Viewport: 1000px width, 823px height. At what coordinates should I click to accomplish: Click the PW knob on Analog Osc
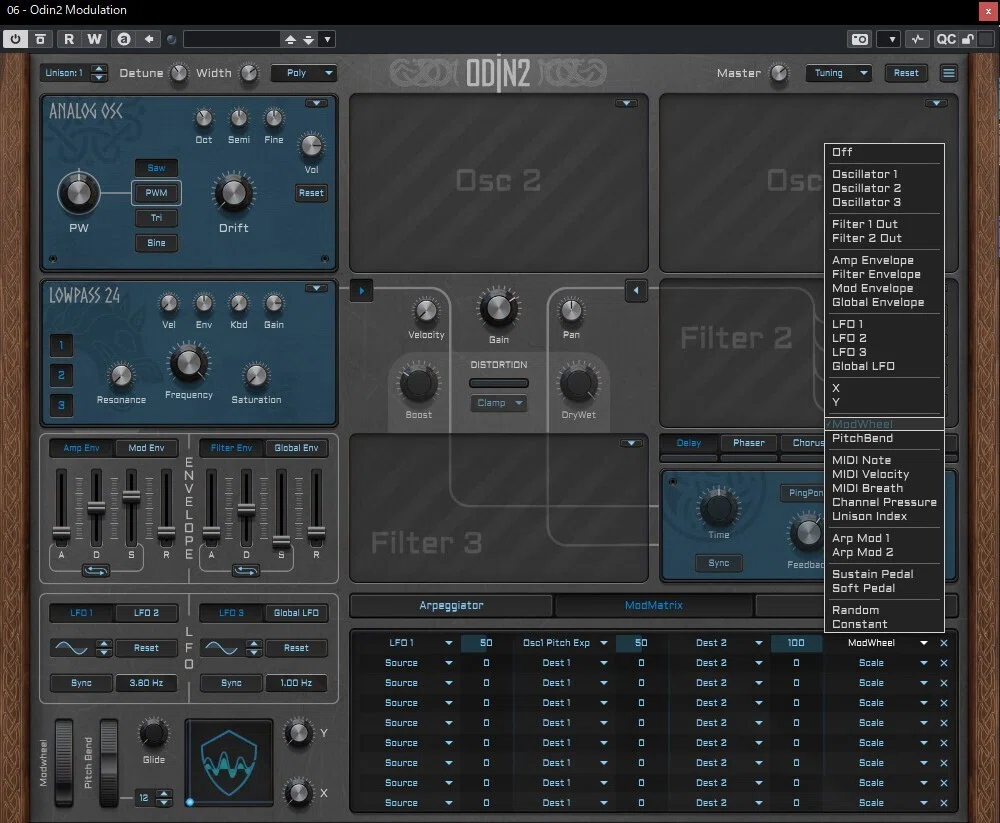tap(78, 193)
